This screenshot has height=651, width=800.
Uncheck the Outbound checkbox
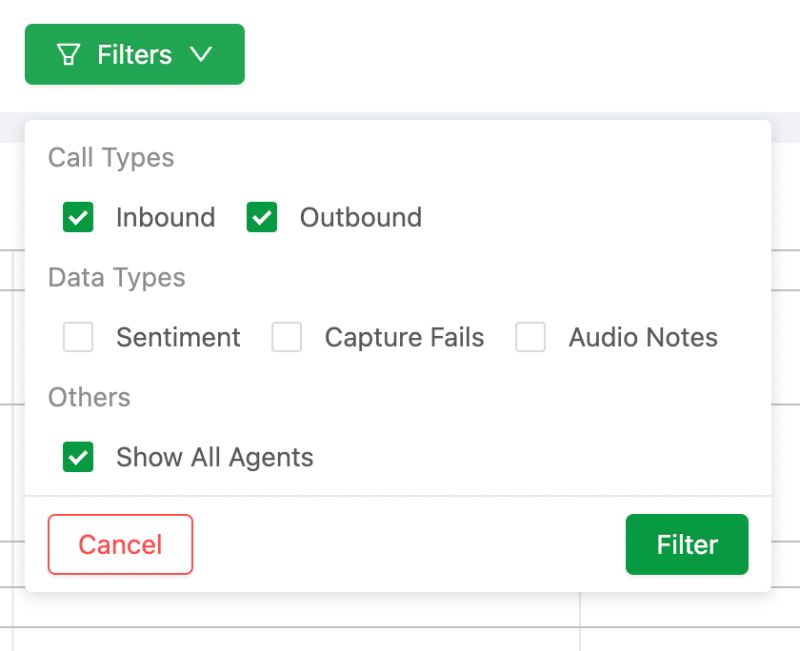pos(262,217)
